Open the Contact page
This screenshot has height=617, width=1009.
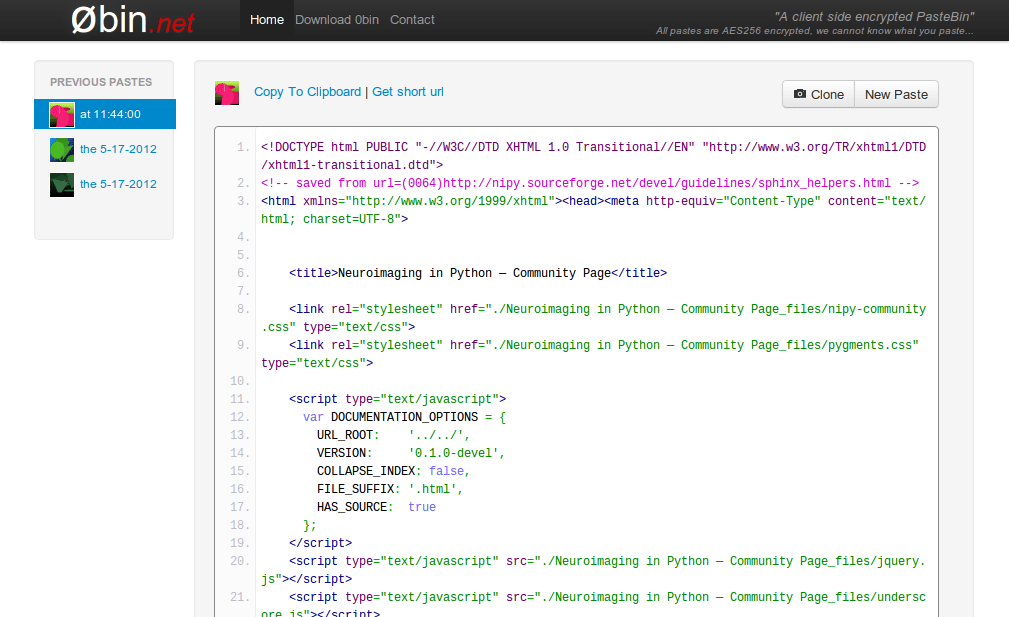coord(411,19)
